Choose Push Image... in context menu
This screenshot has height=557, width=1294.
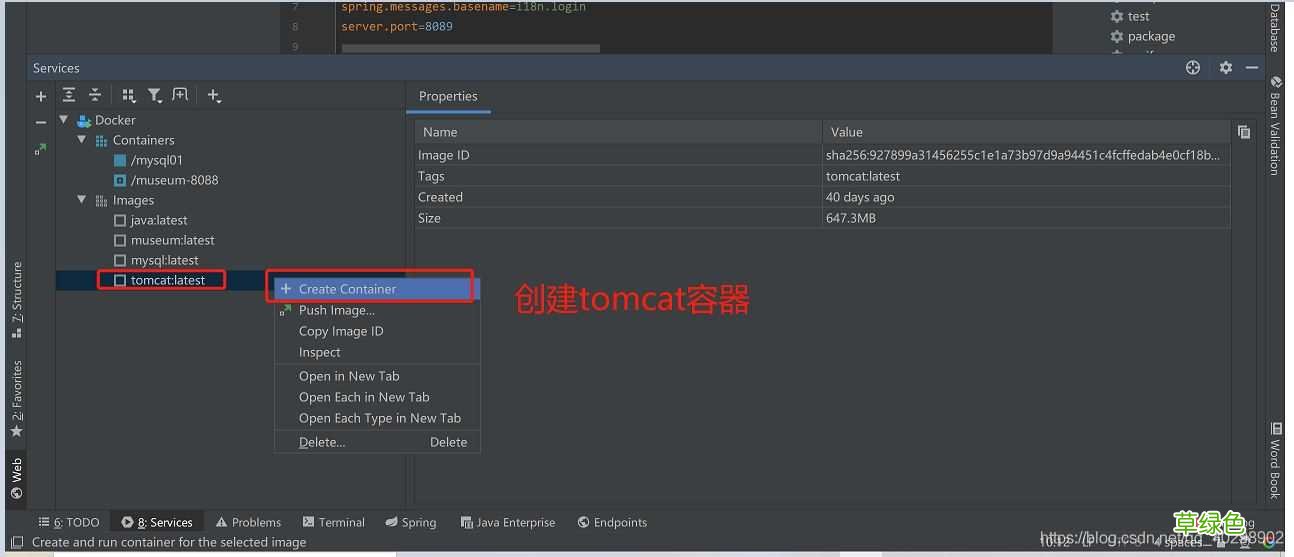[x=377, y=310]
